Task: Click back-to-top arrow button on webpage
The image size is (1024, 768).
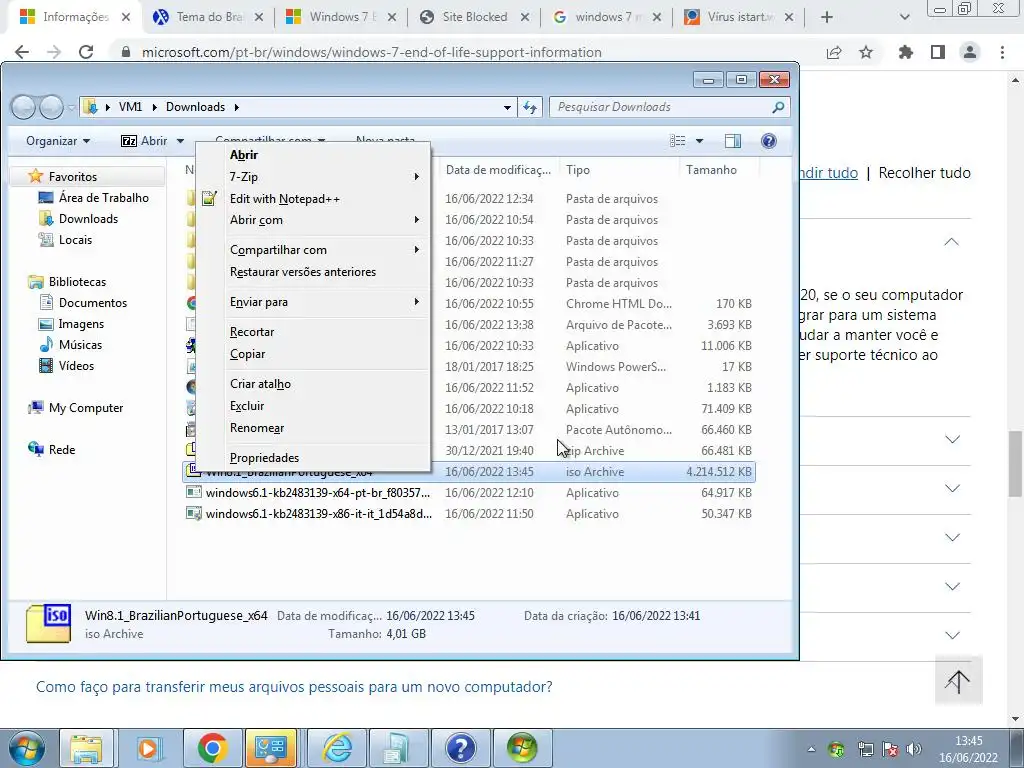Action: 958,682
